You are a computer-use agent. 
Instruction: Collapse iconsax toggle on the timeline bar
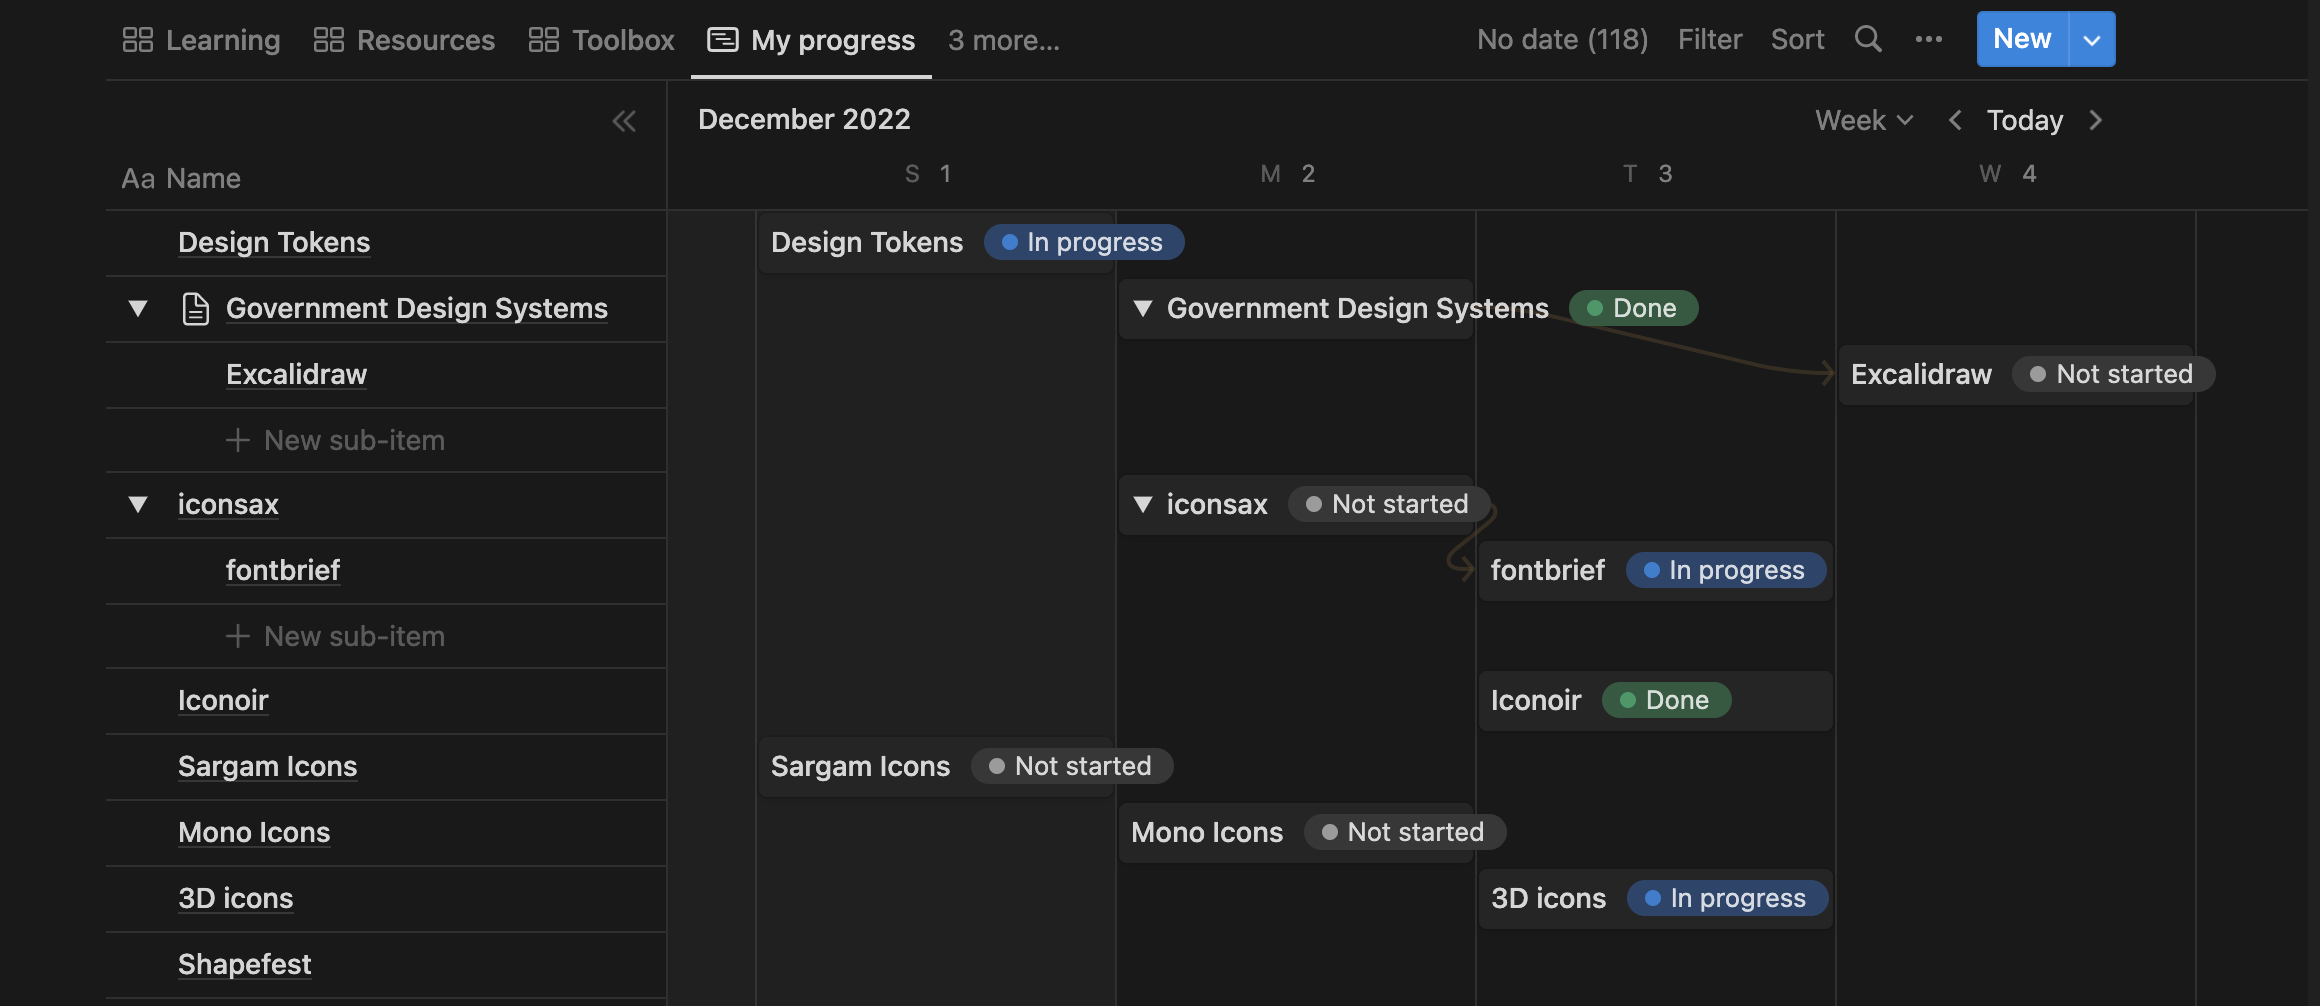pyautogui.click(x=1143, y=504)
